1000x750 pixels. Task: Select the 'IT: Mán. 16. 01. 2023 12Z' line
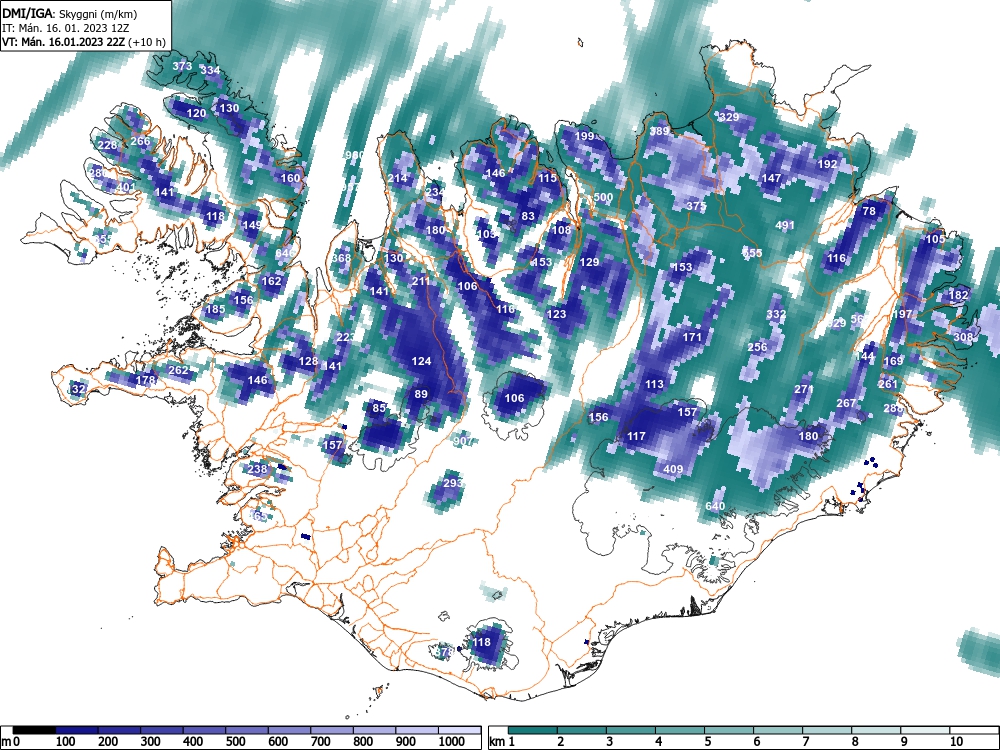click(66, 28)
